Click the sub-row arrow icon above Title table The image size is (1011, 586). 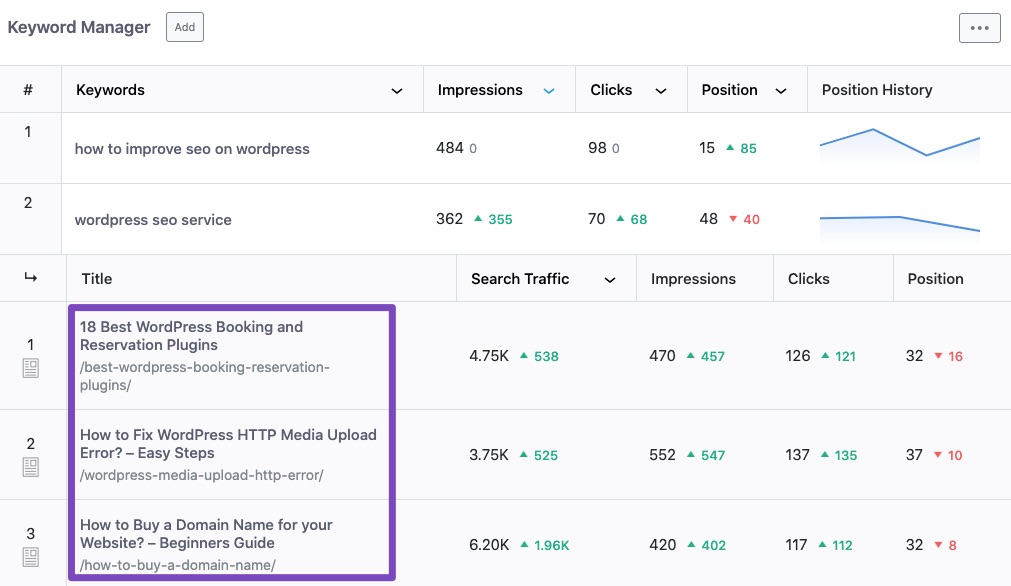[30, 278]
